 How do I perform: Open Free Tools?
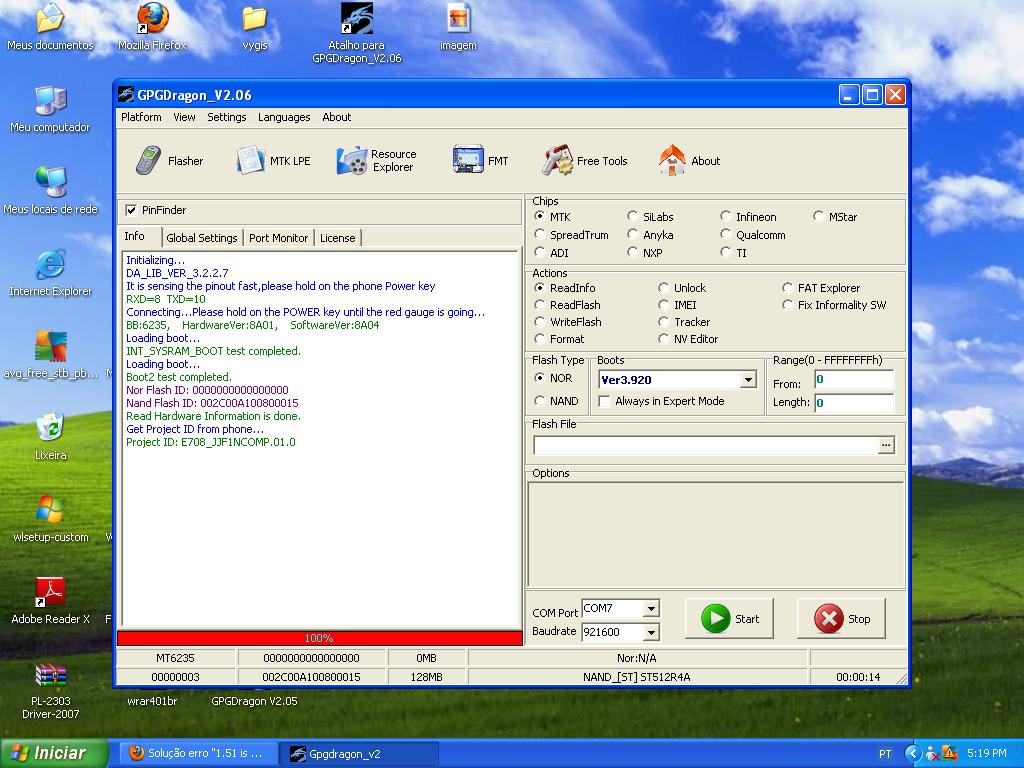coord(584,161)
